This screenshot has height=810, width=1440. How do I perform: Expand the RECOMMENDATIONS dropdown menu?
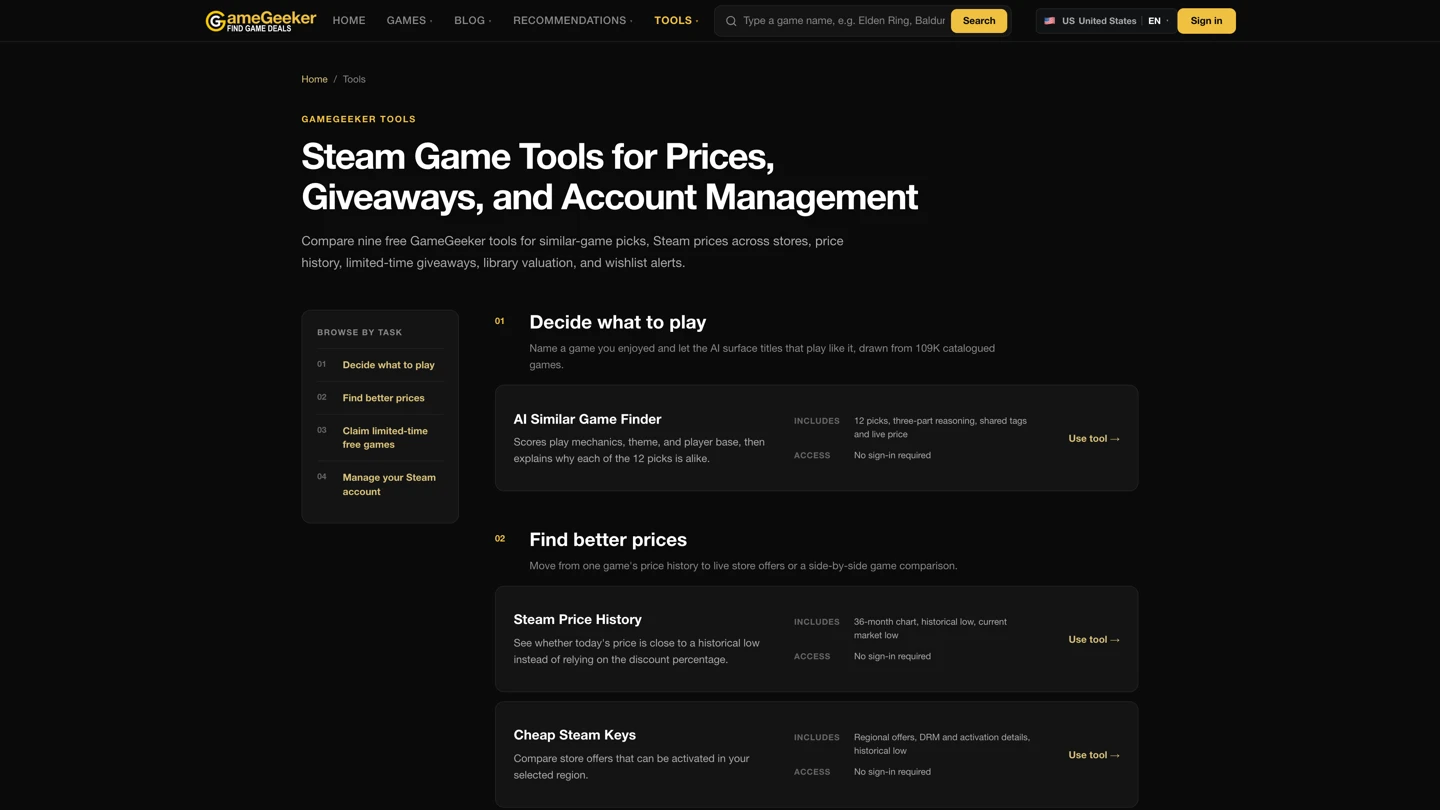pos(573,20)
